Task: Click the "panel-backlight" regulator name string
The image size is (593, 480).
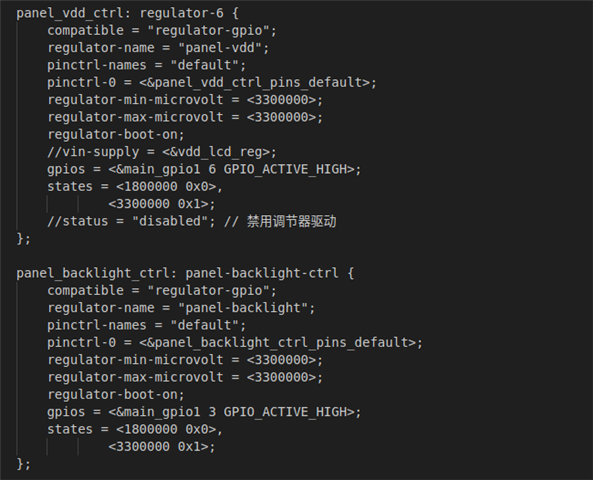Action: pyautogui.click(x=243, y=308)
